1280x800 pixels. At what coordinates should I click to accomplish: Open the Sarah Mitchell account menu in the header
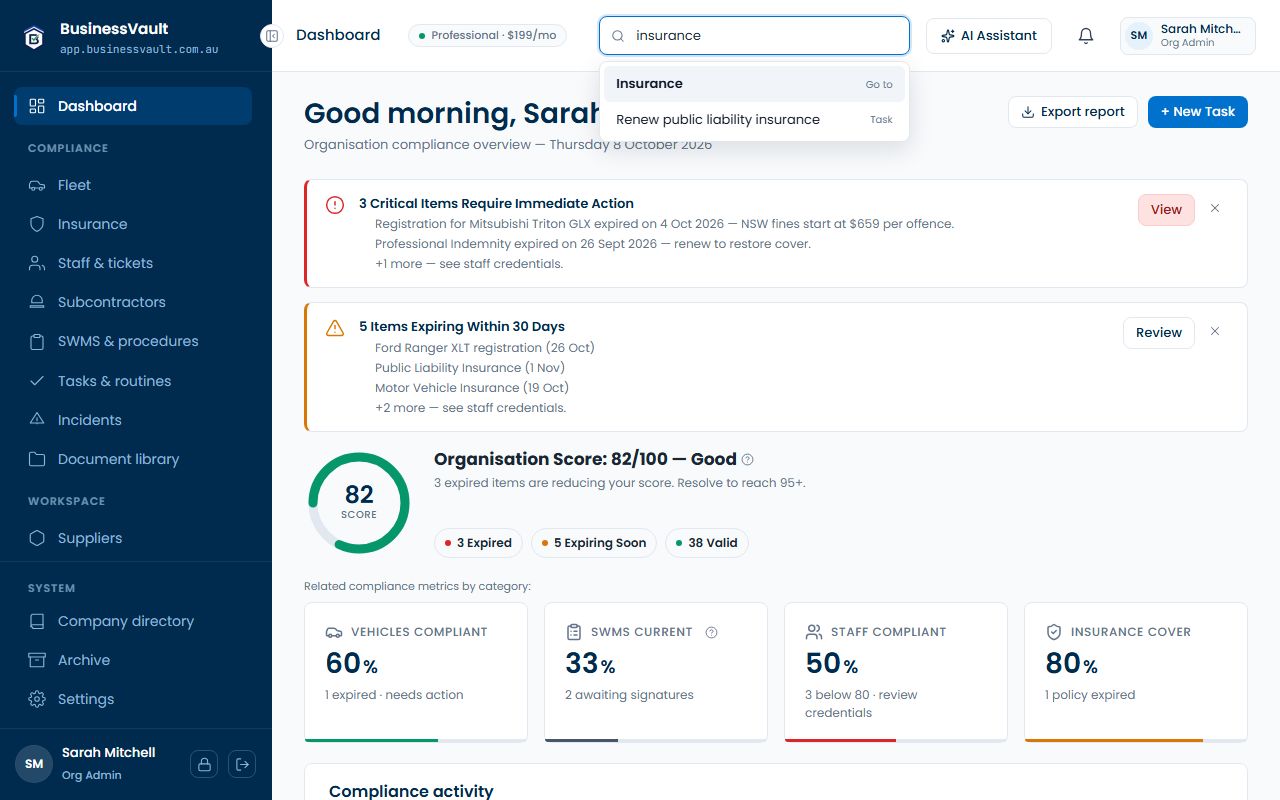1188,36
